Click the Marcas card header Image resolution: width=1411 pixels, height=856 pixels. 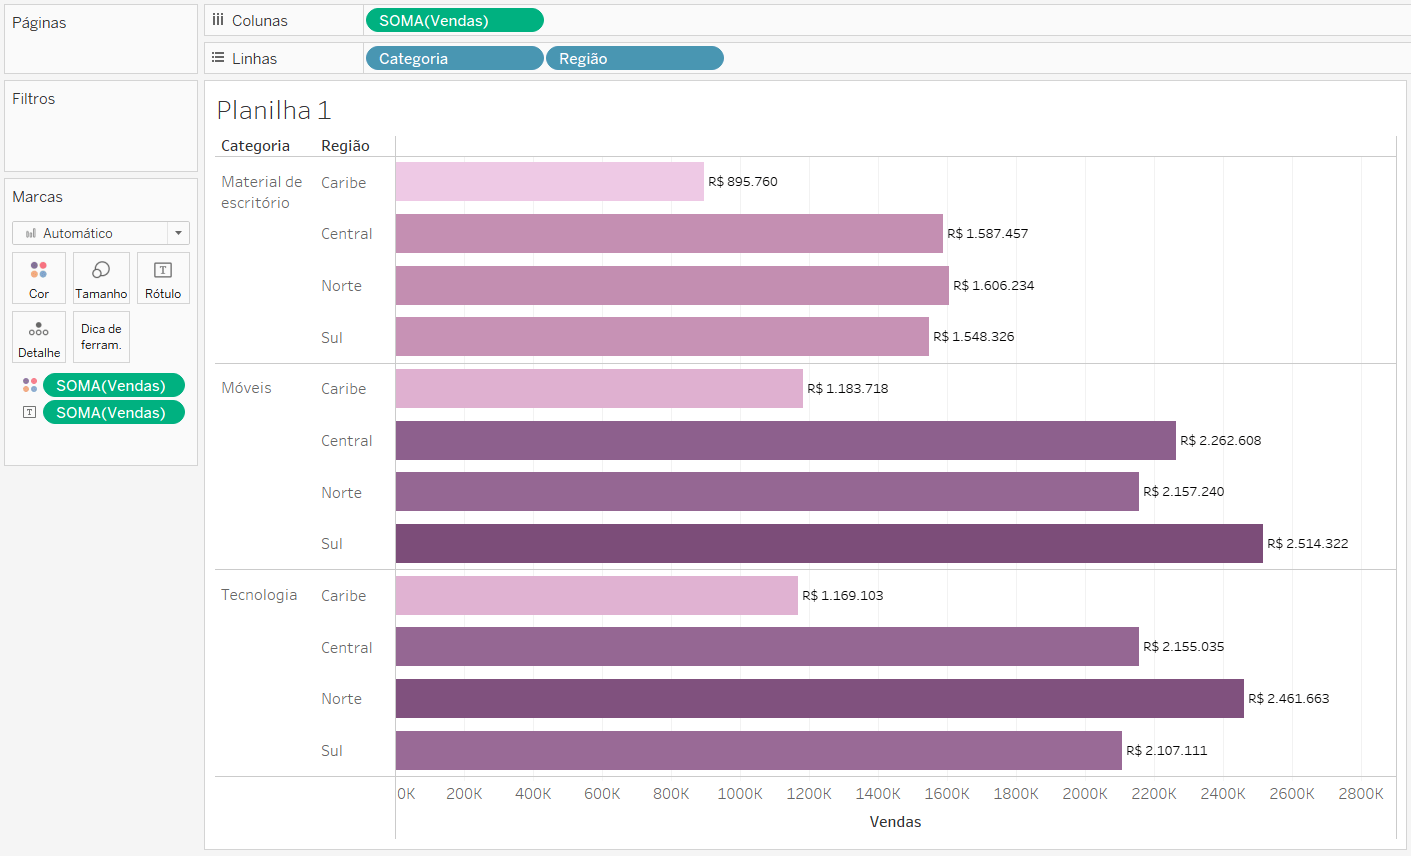[x=38, y=197]
